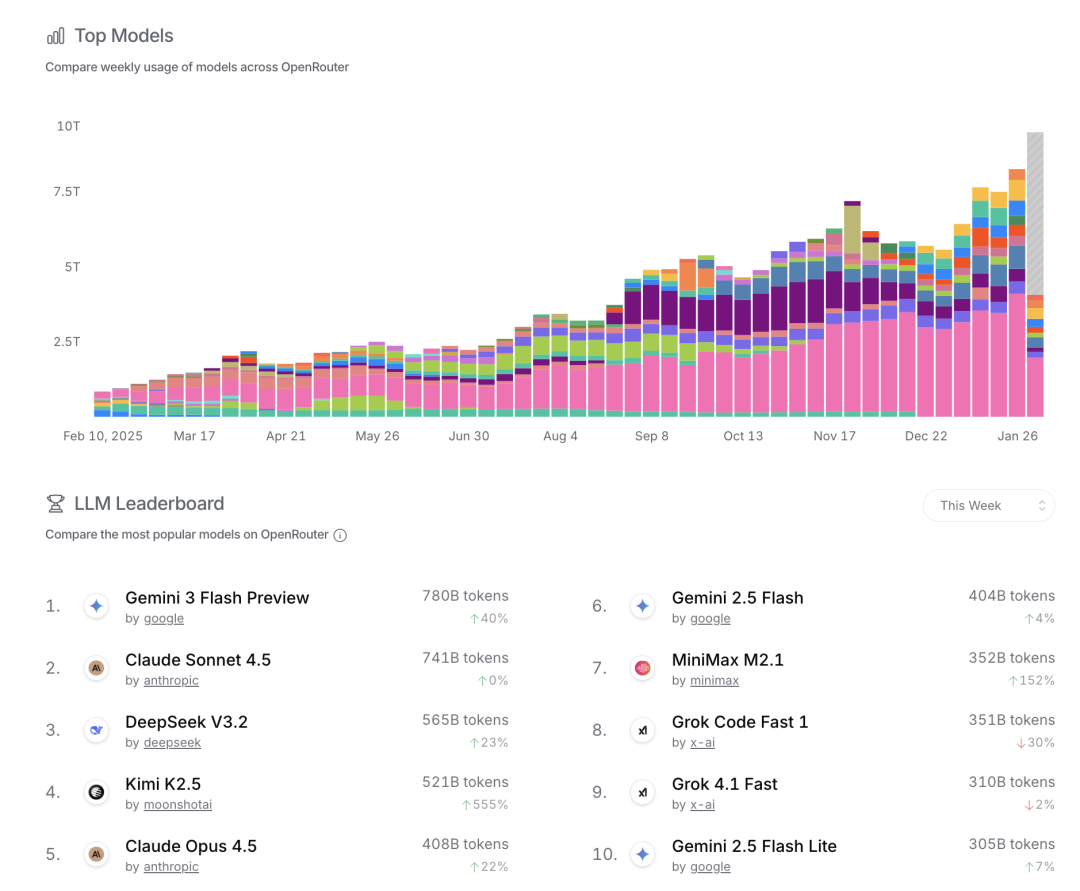Click the 152% growth indicator for MiniMax M2.1
Image resolution: width=1080 pixels, height=891 pixels.
[1031, 680]
